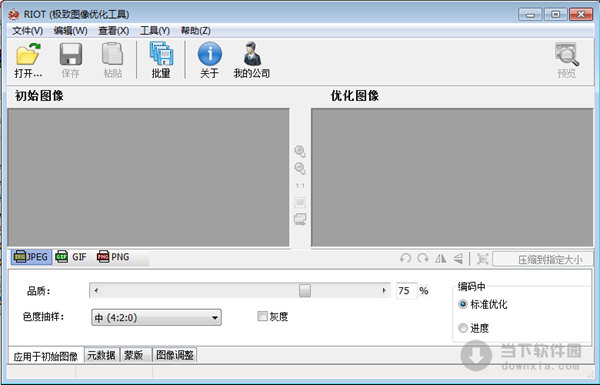Minimize the RIOT window
Screen dimensions: 600x385
[530, 15]
